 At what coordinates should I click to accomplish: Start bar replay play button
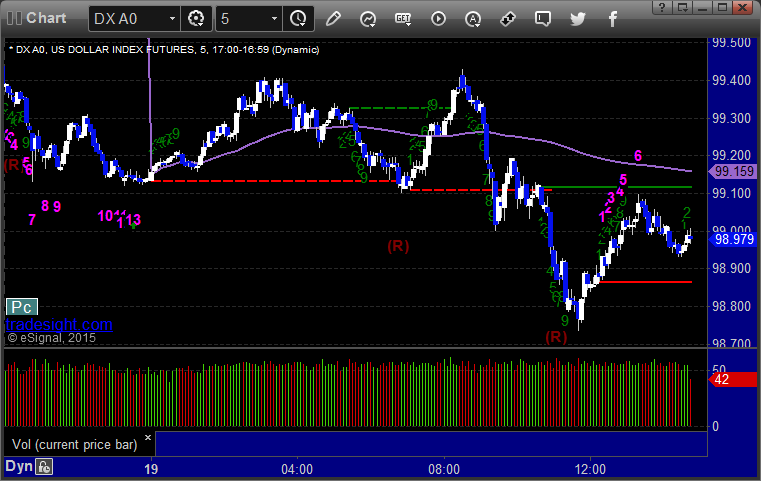point(438,19)
